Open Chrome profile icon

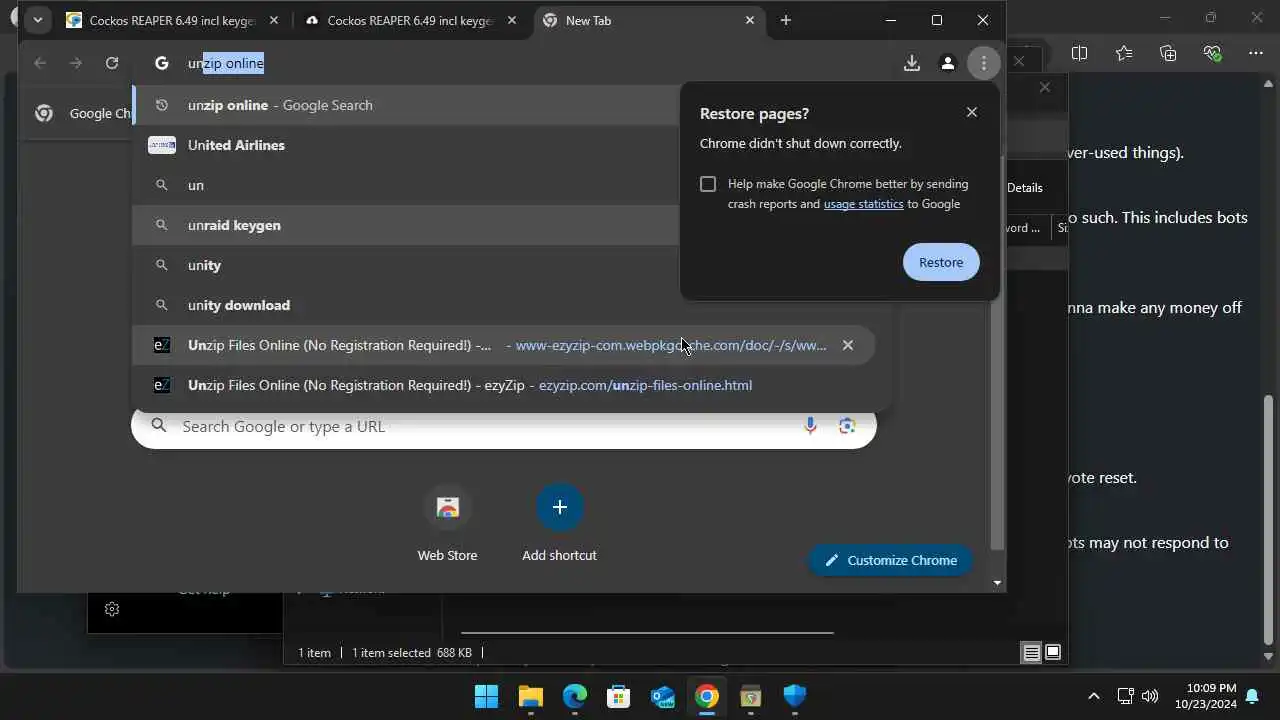948,63
